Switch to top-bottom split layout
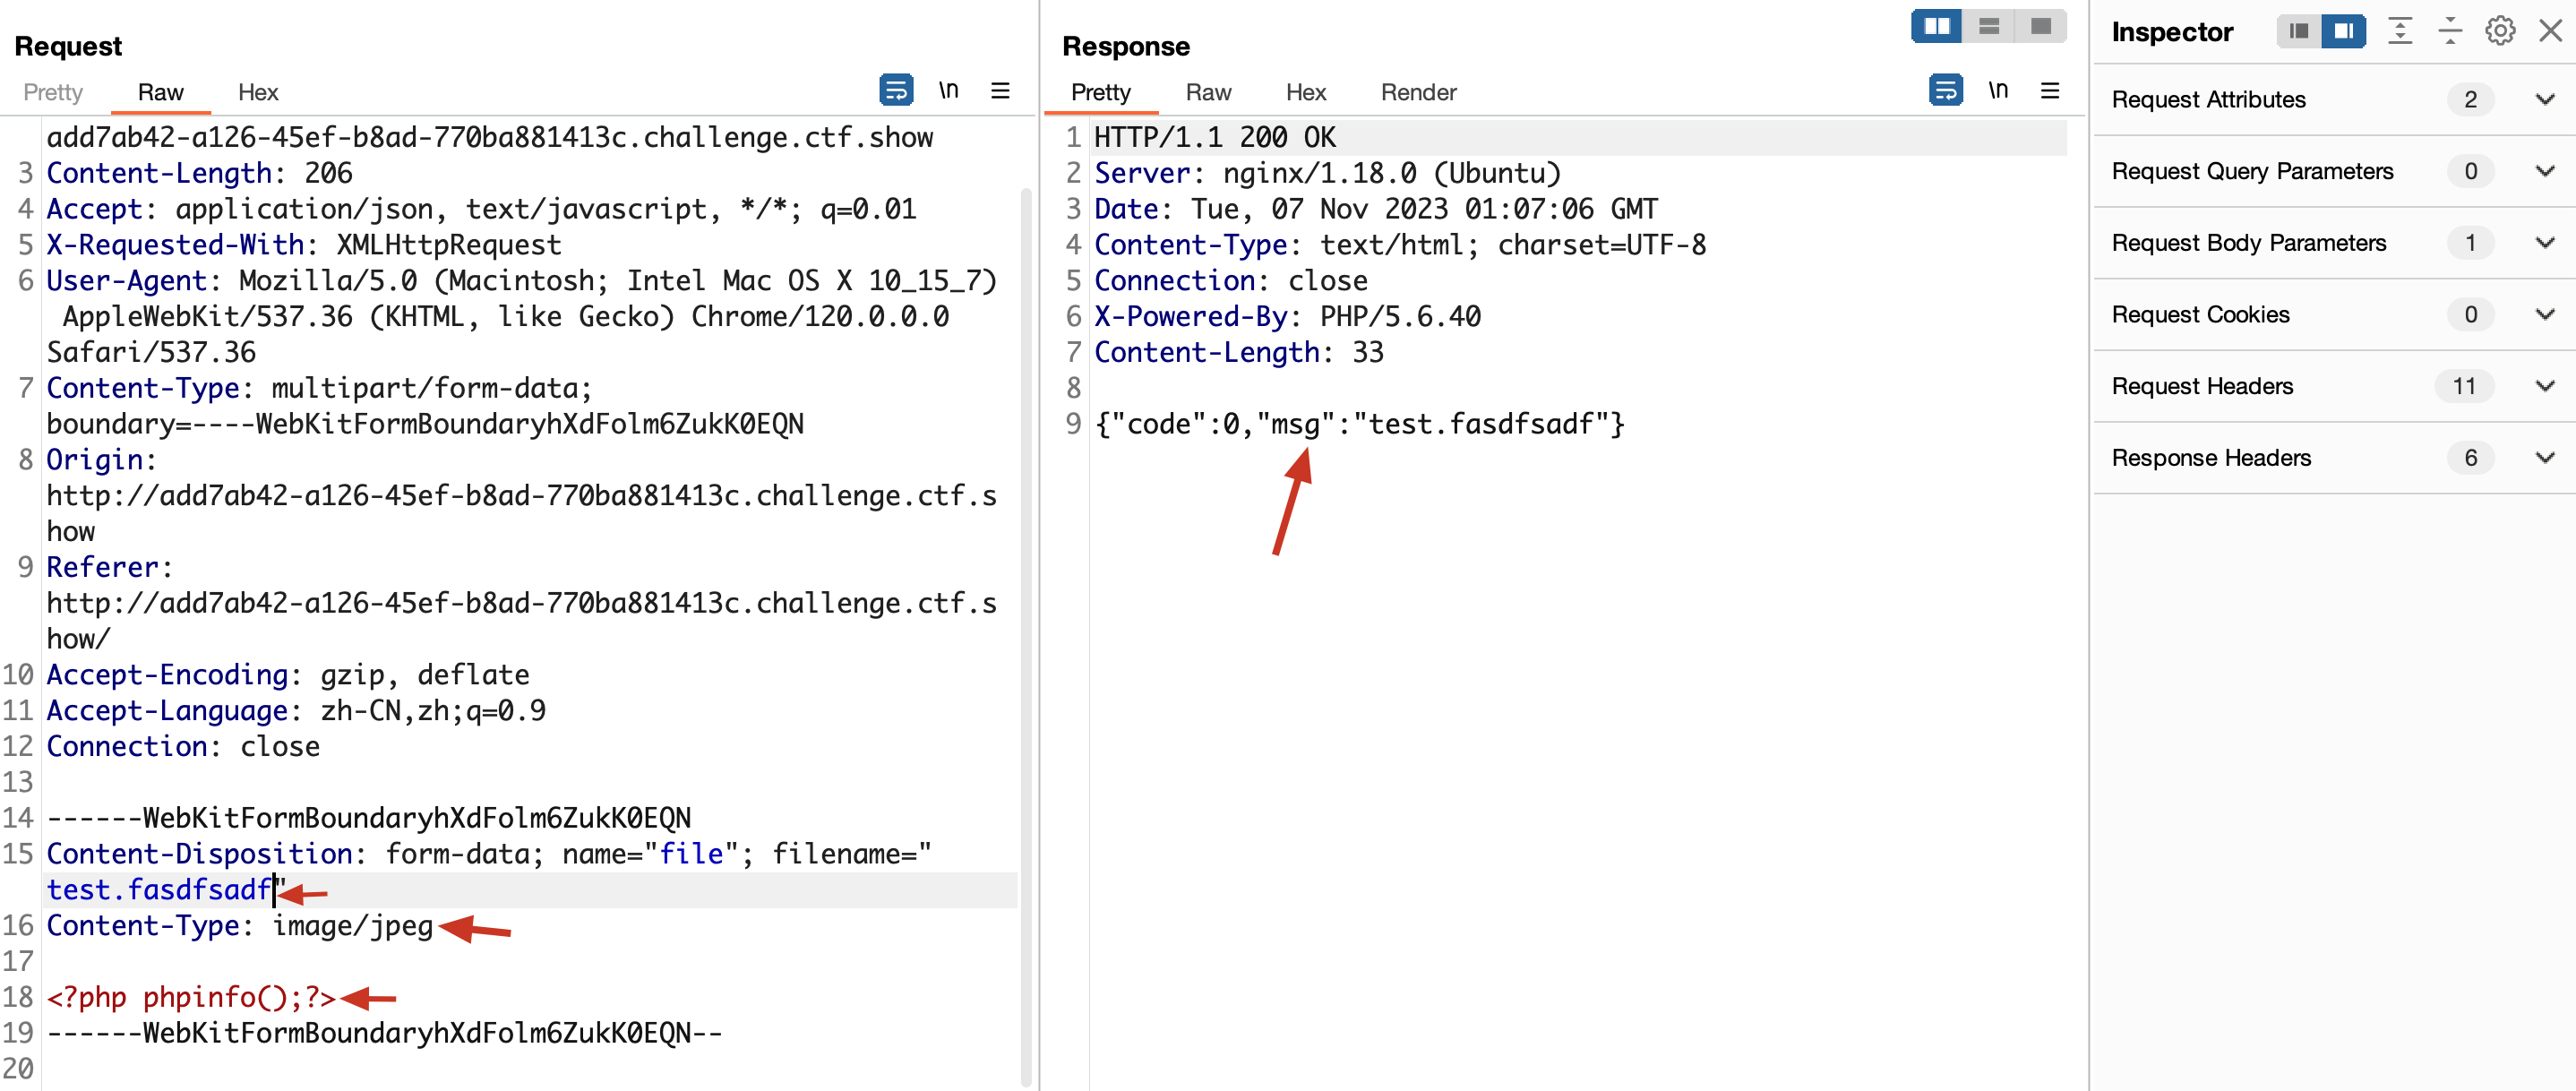Viewport: 2576px width, 1091px height. click(x=1989, y=27)
